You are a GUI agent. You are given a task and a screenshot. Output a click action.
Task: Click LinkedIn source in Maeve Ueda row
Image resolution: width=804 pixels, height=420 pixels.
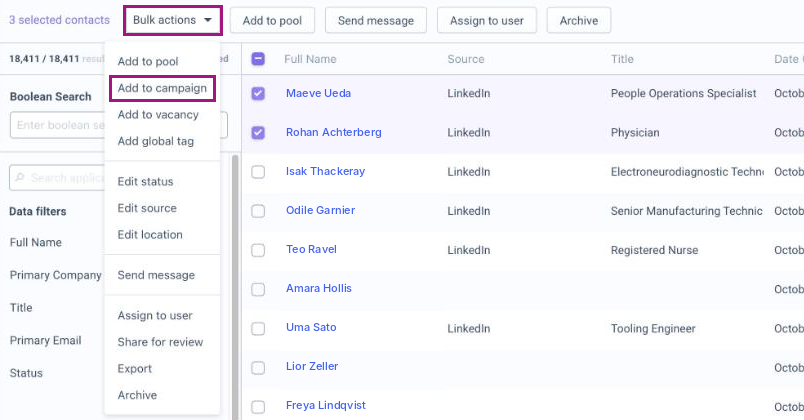pos(469,93)
